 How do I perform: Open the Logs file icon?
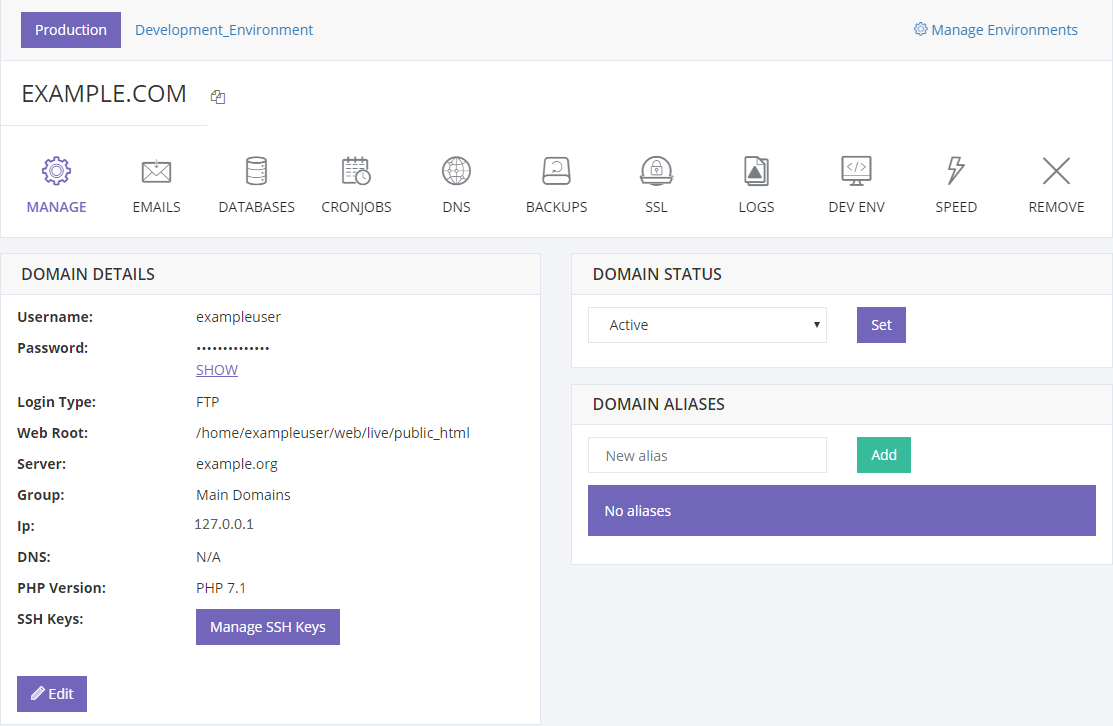756,172
